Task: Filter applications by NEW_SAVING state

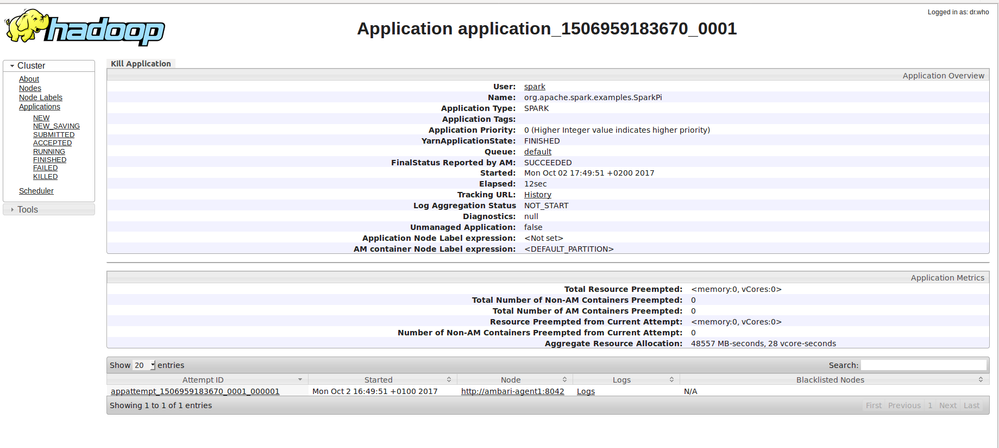Action: (57, 126)
